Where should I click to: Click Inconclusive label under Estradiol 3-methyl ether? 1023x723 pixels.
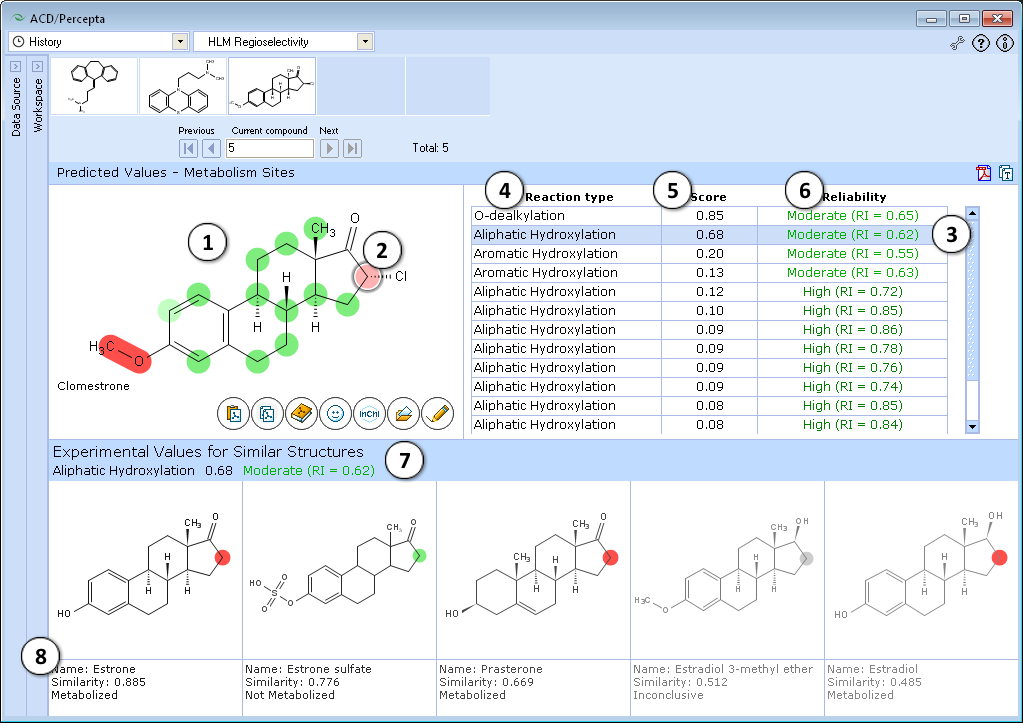click(668, 696)
